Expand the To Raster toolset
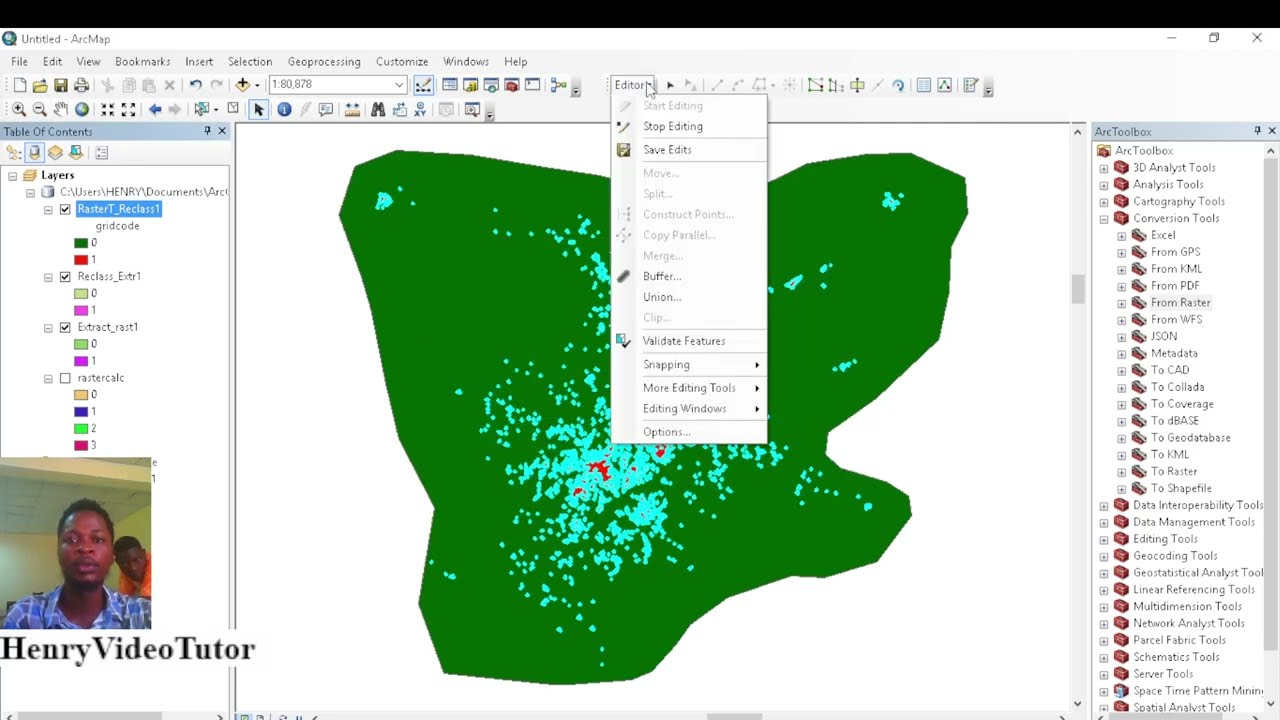Image resolution: width=1280 pixels, height=720 pixels. (x=1121, y=472)
